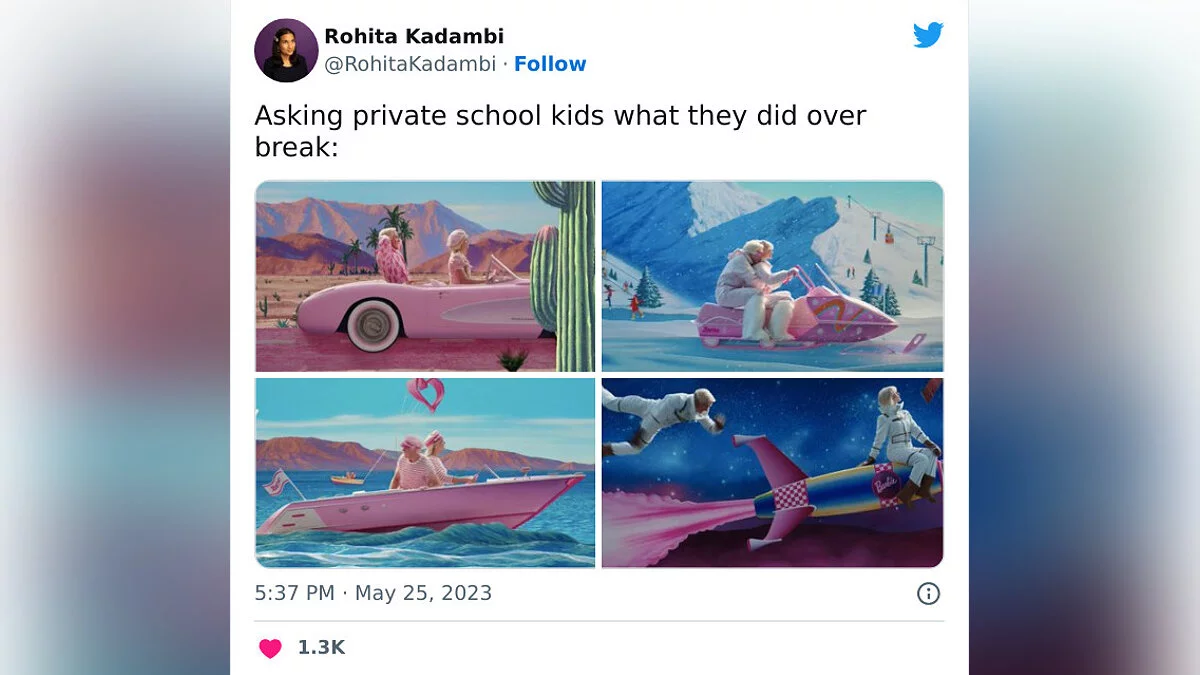
Task: Open Rohita Kadambi's profile avatar
Action: point(286,50)
